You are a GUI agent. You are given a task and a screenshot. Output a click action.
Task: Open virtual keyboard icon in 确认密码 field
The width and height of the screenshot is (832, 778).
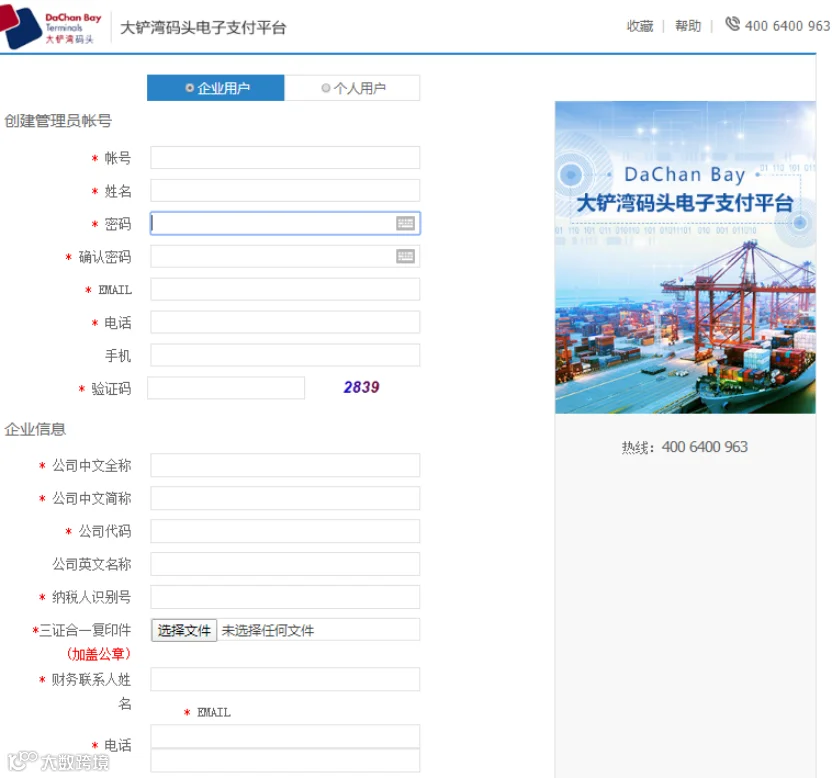click(405, 256)
